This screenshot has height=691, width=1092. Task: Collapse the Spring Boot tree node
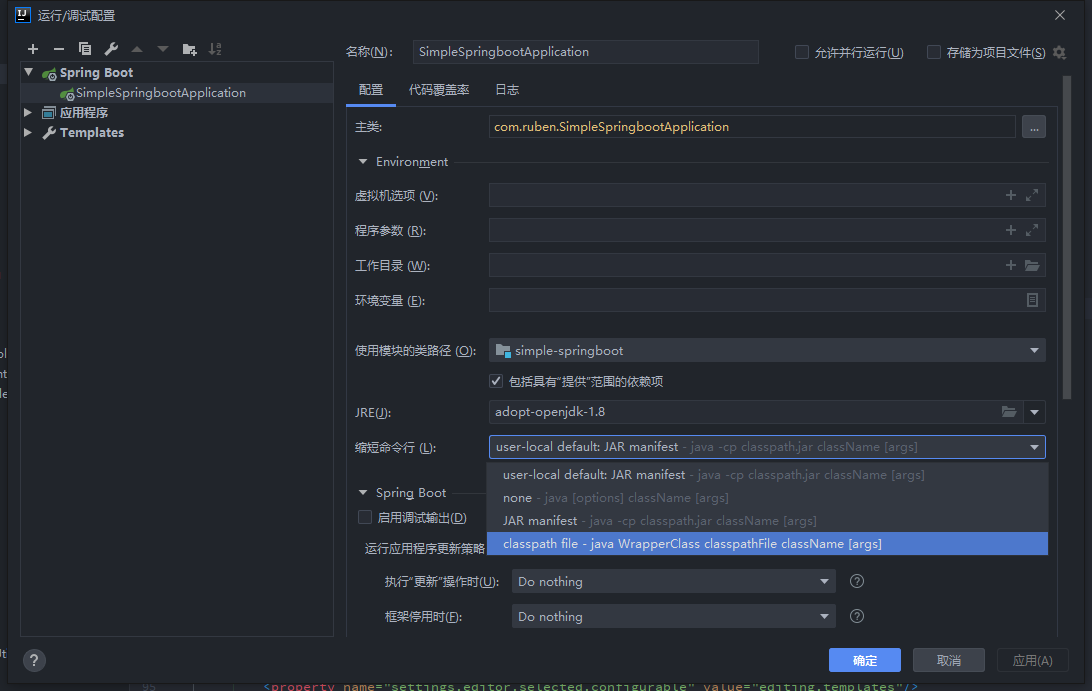tap(29, 73)
